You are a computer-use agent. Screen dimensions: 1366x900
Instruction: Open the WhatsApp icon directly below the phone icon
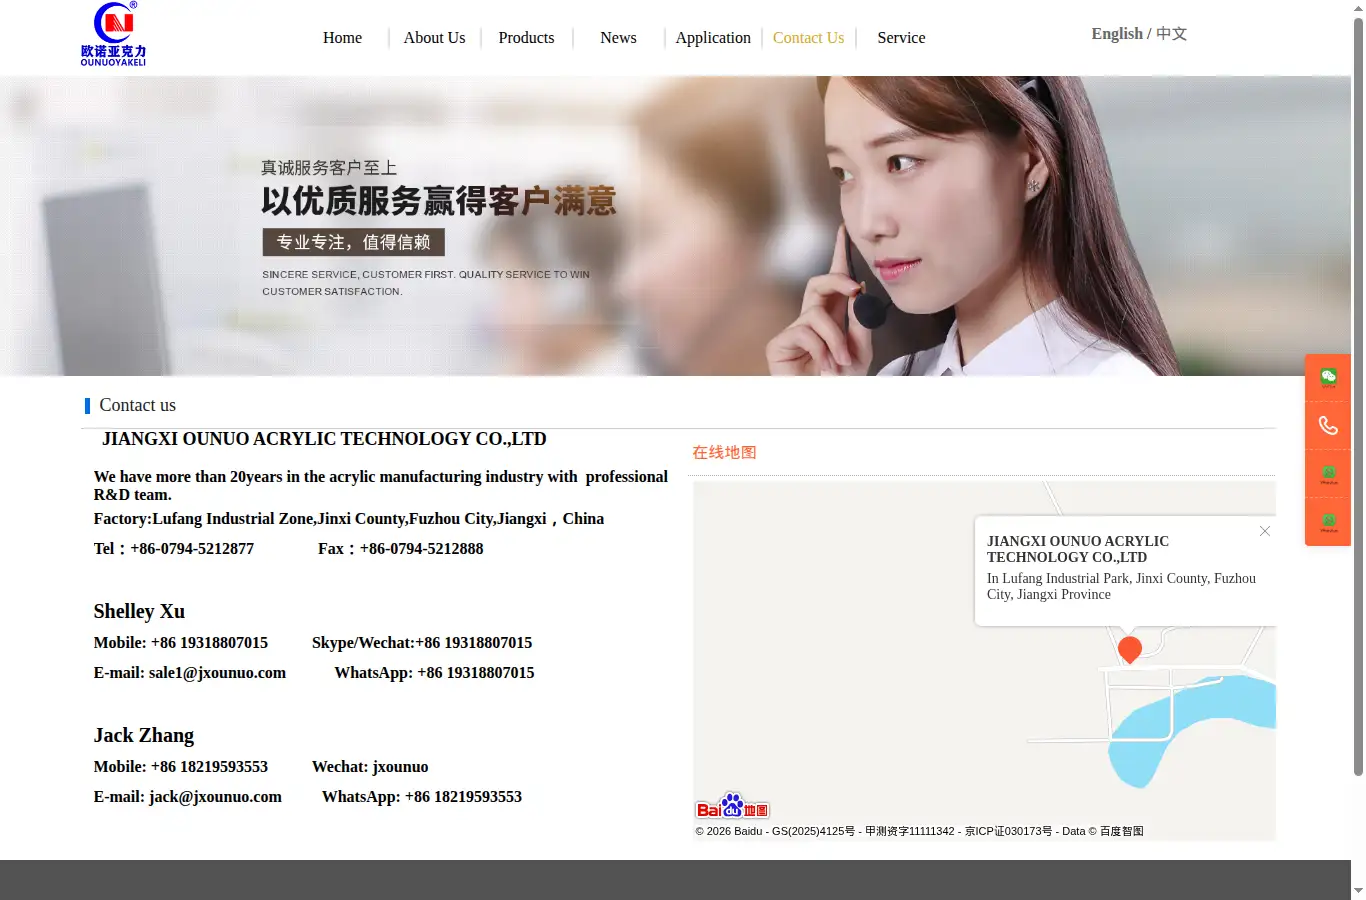1328,474
